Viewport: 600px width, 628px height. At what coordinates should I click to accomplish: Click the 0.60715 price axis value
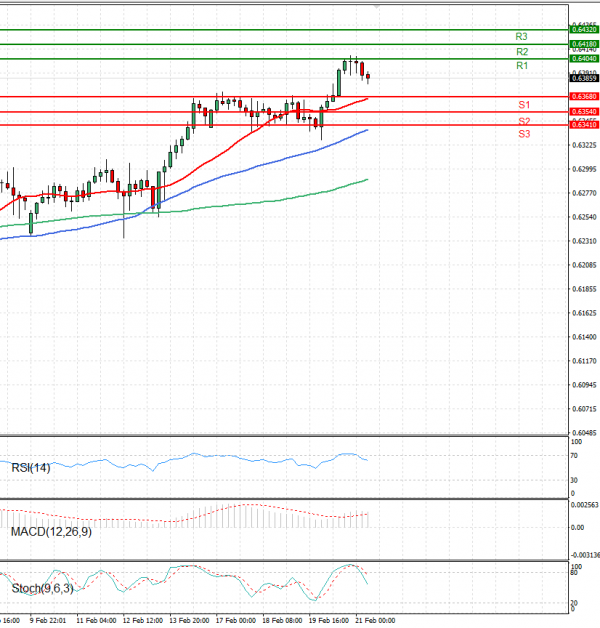[584, 409]
